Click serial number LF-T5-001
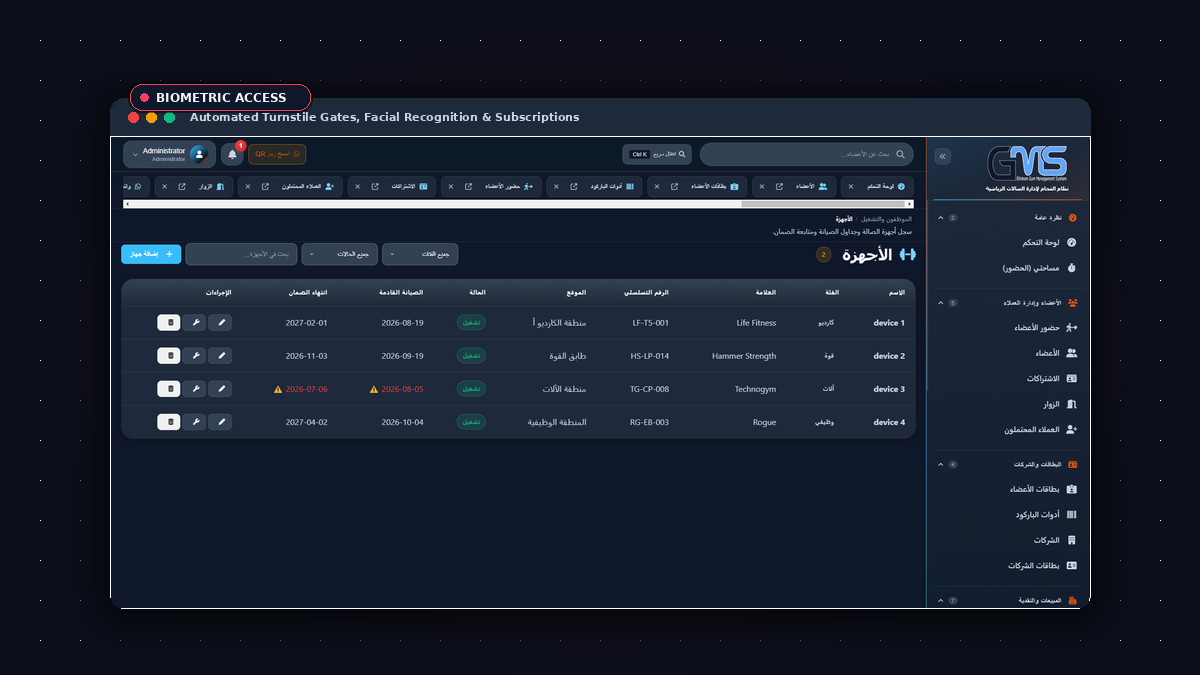 click(x=650, y=323)
